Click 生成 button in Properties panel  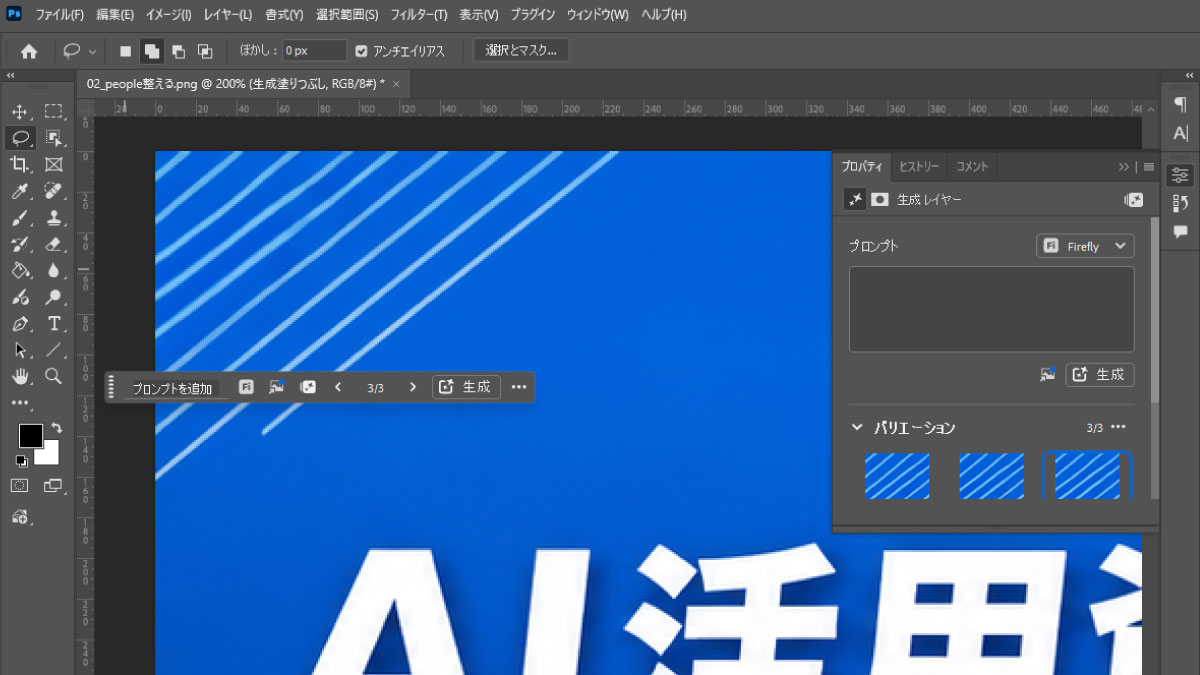click(1100, 374)
